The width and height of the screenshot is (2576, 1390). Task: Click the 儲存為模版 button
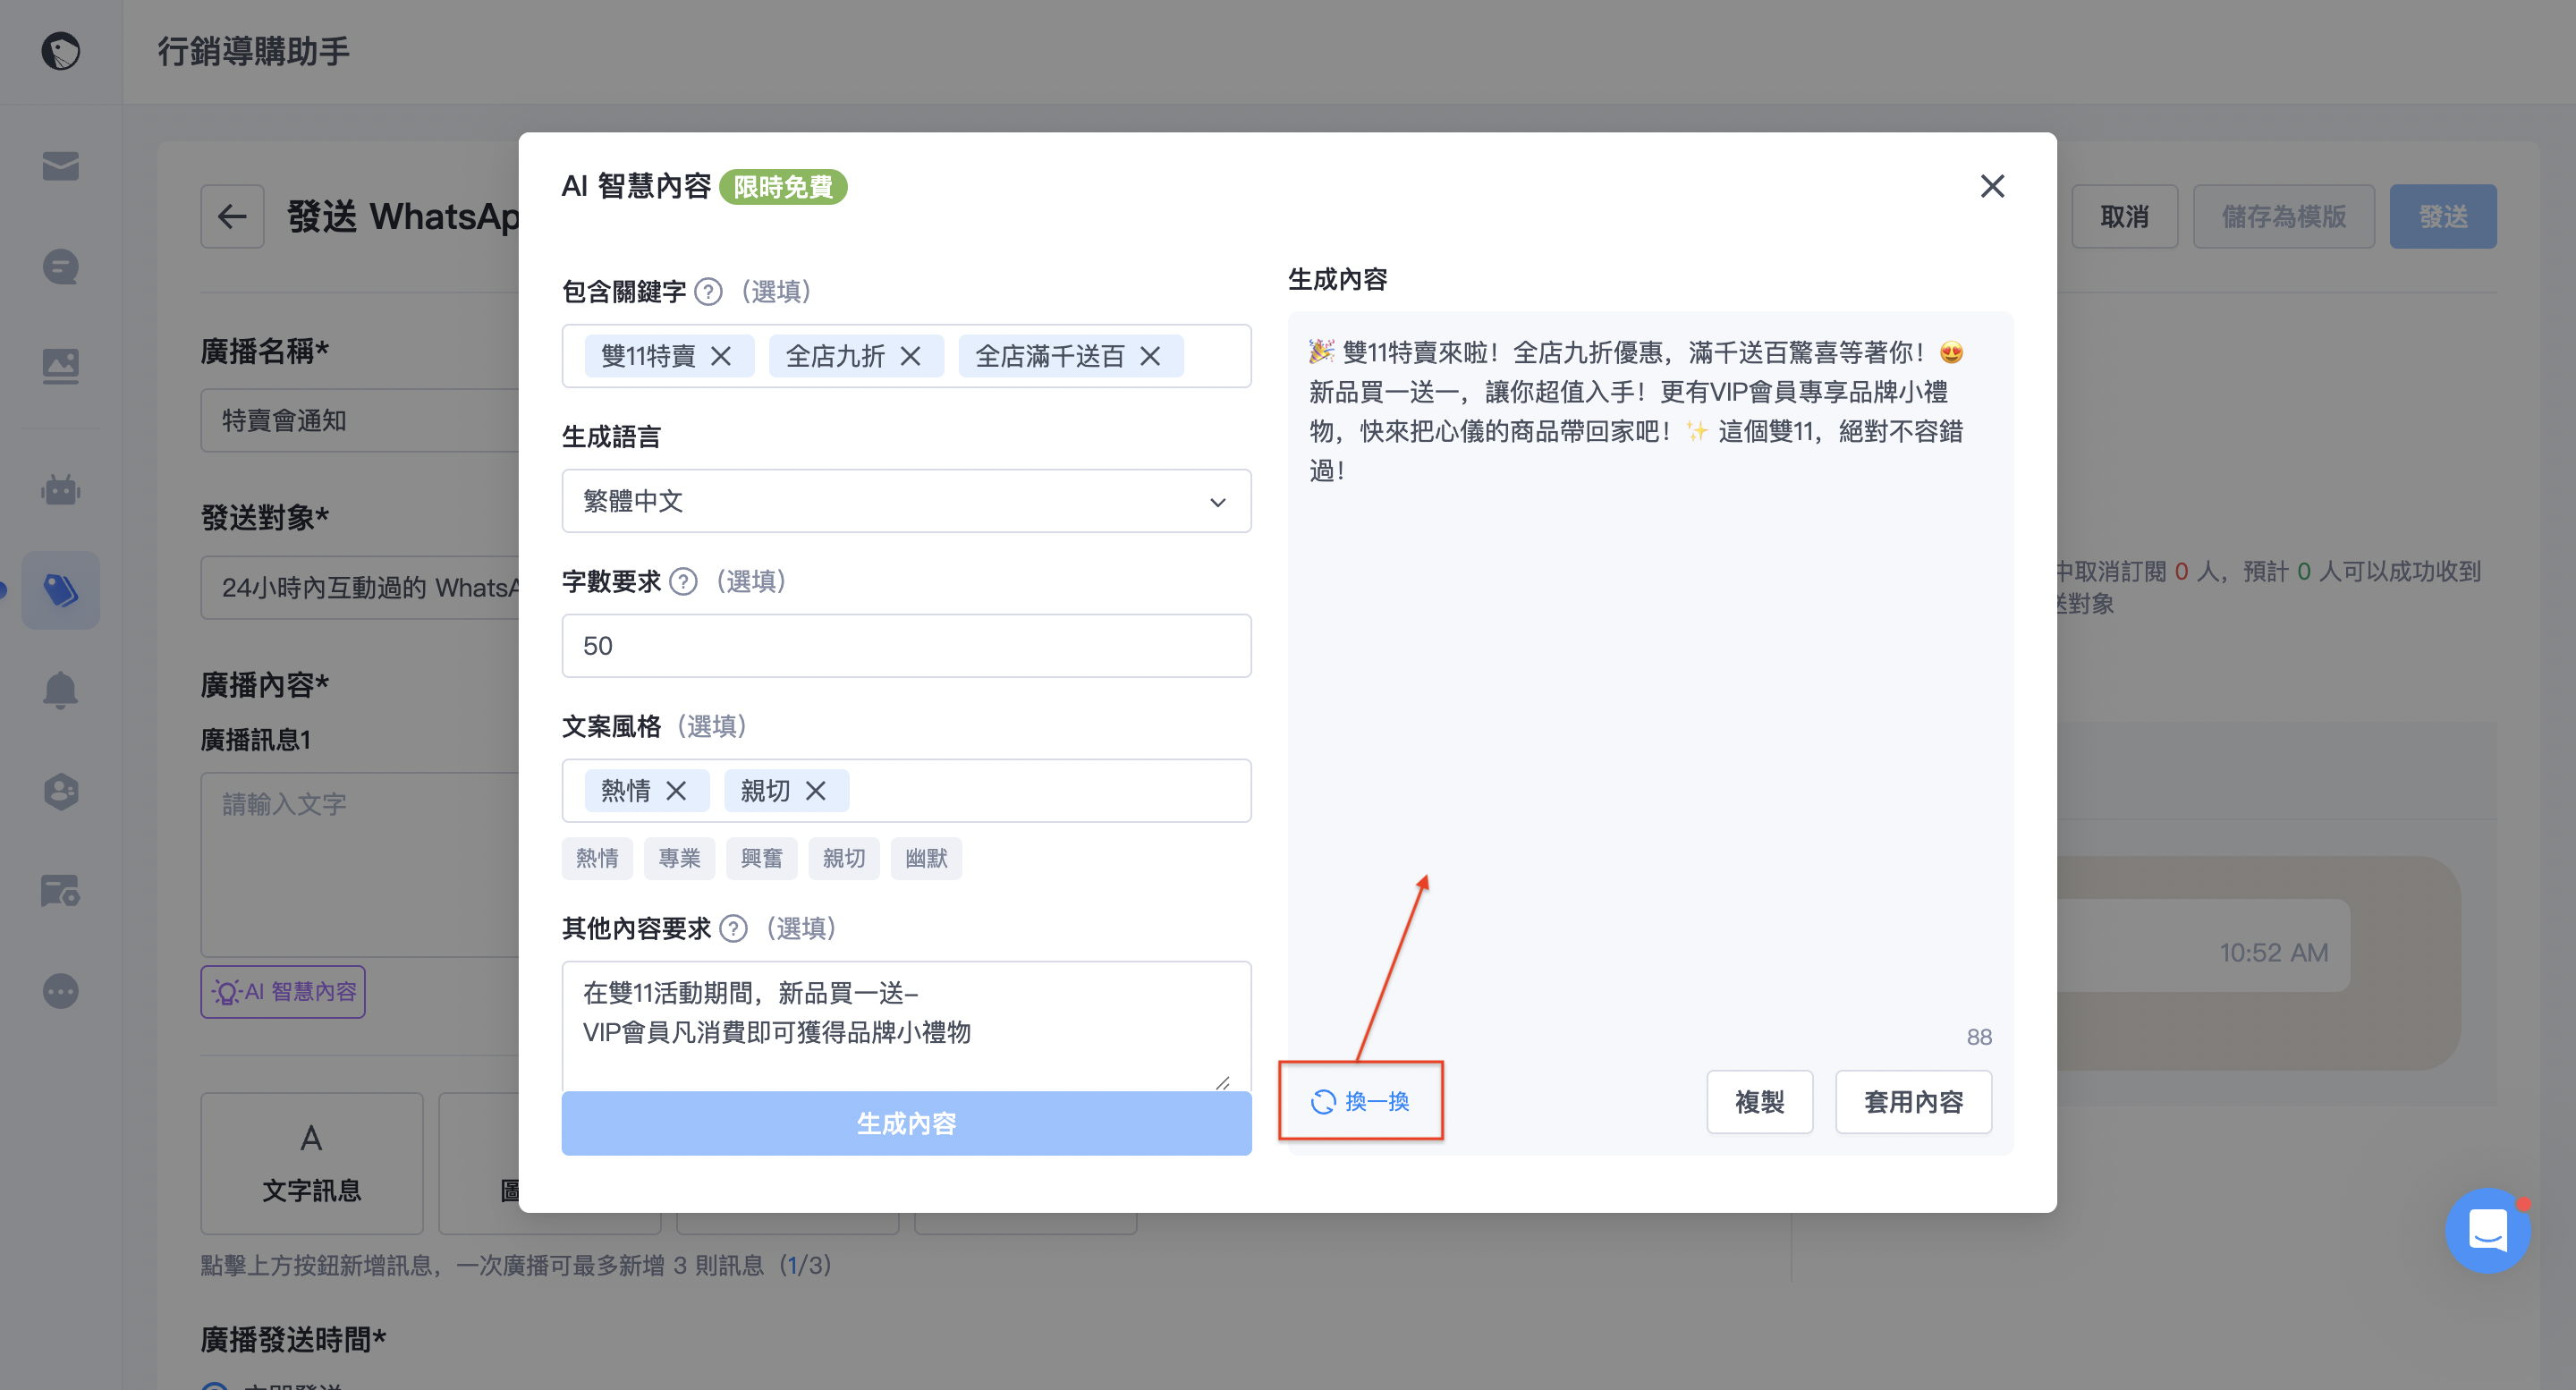(x=2284, y=216)
